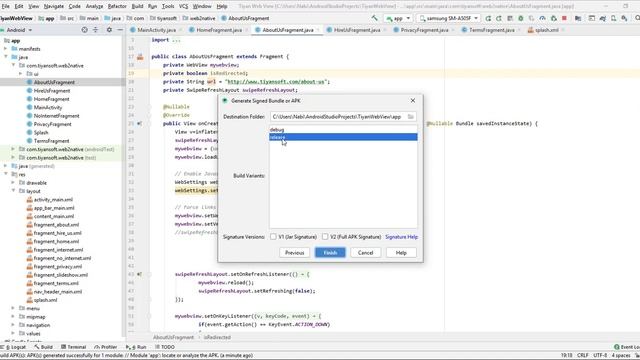Enable V1 (Jar Signature) checkbox
This screenshot has height=360, width=640.
click(x=273, y=237)
